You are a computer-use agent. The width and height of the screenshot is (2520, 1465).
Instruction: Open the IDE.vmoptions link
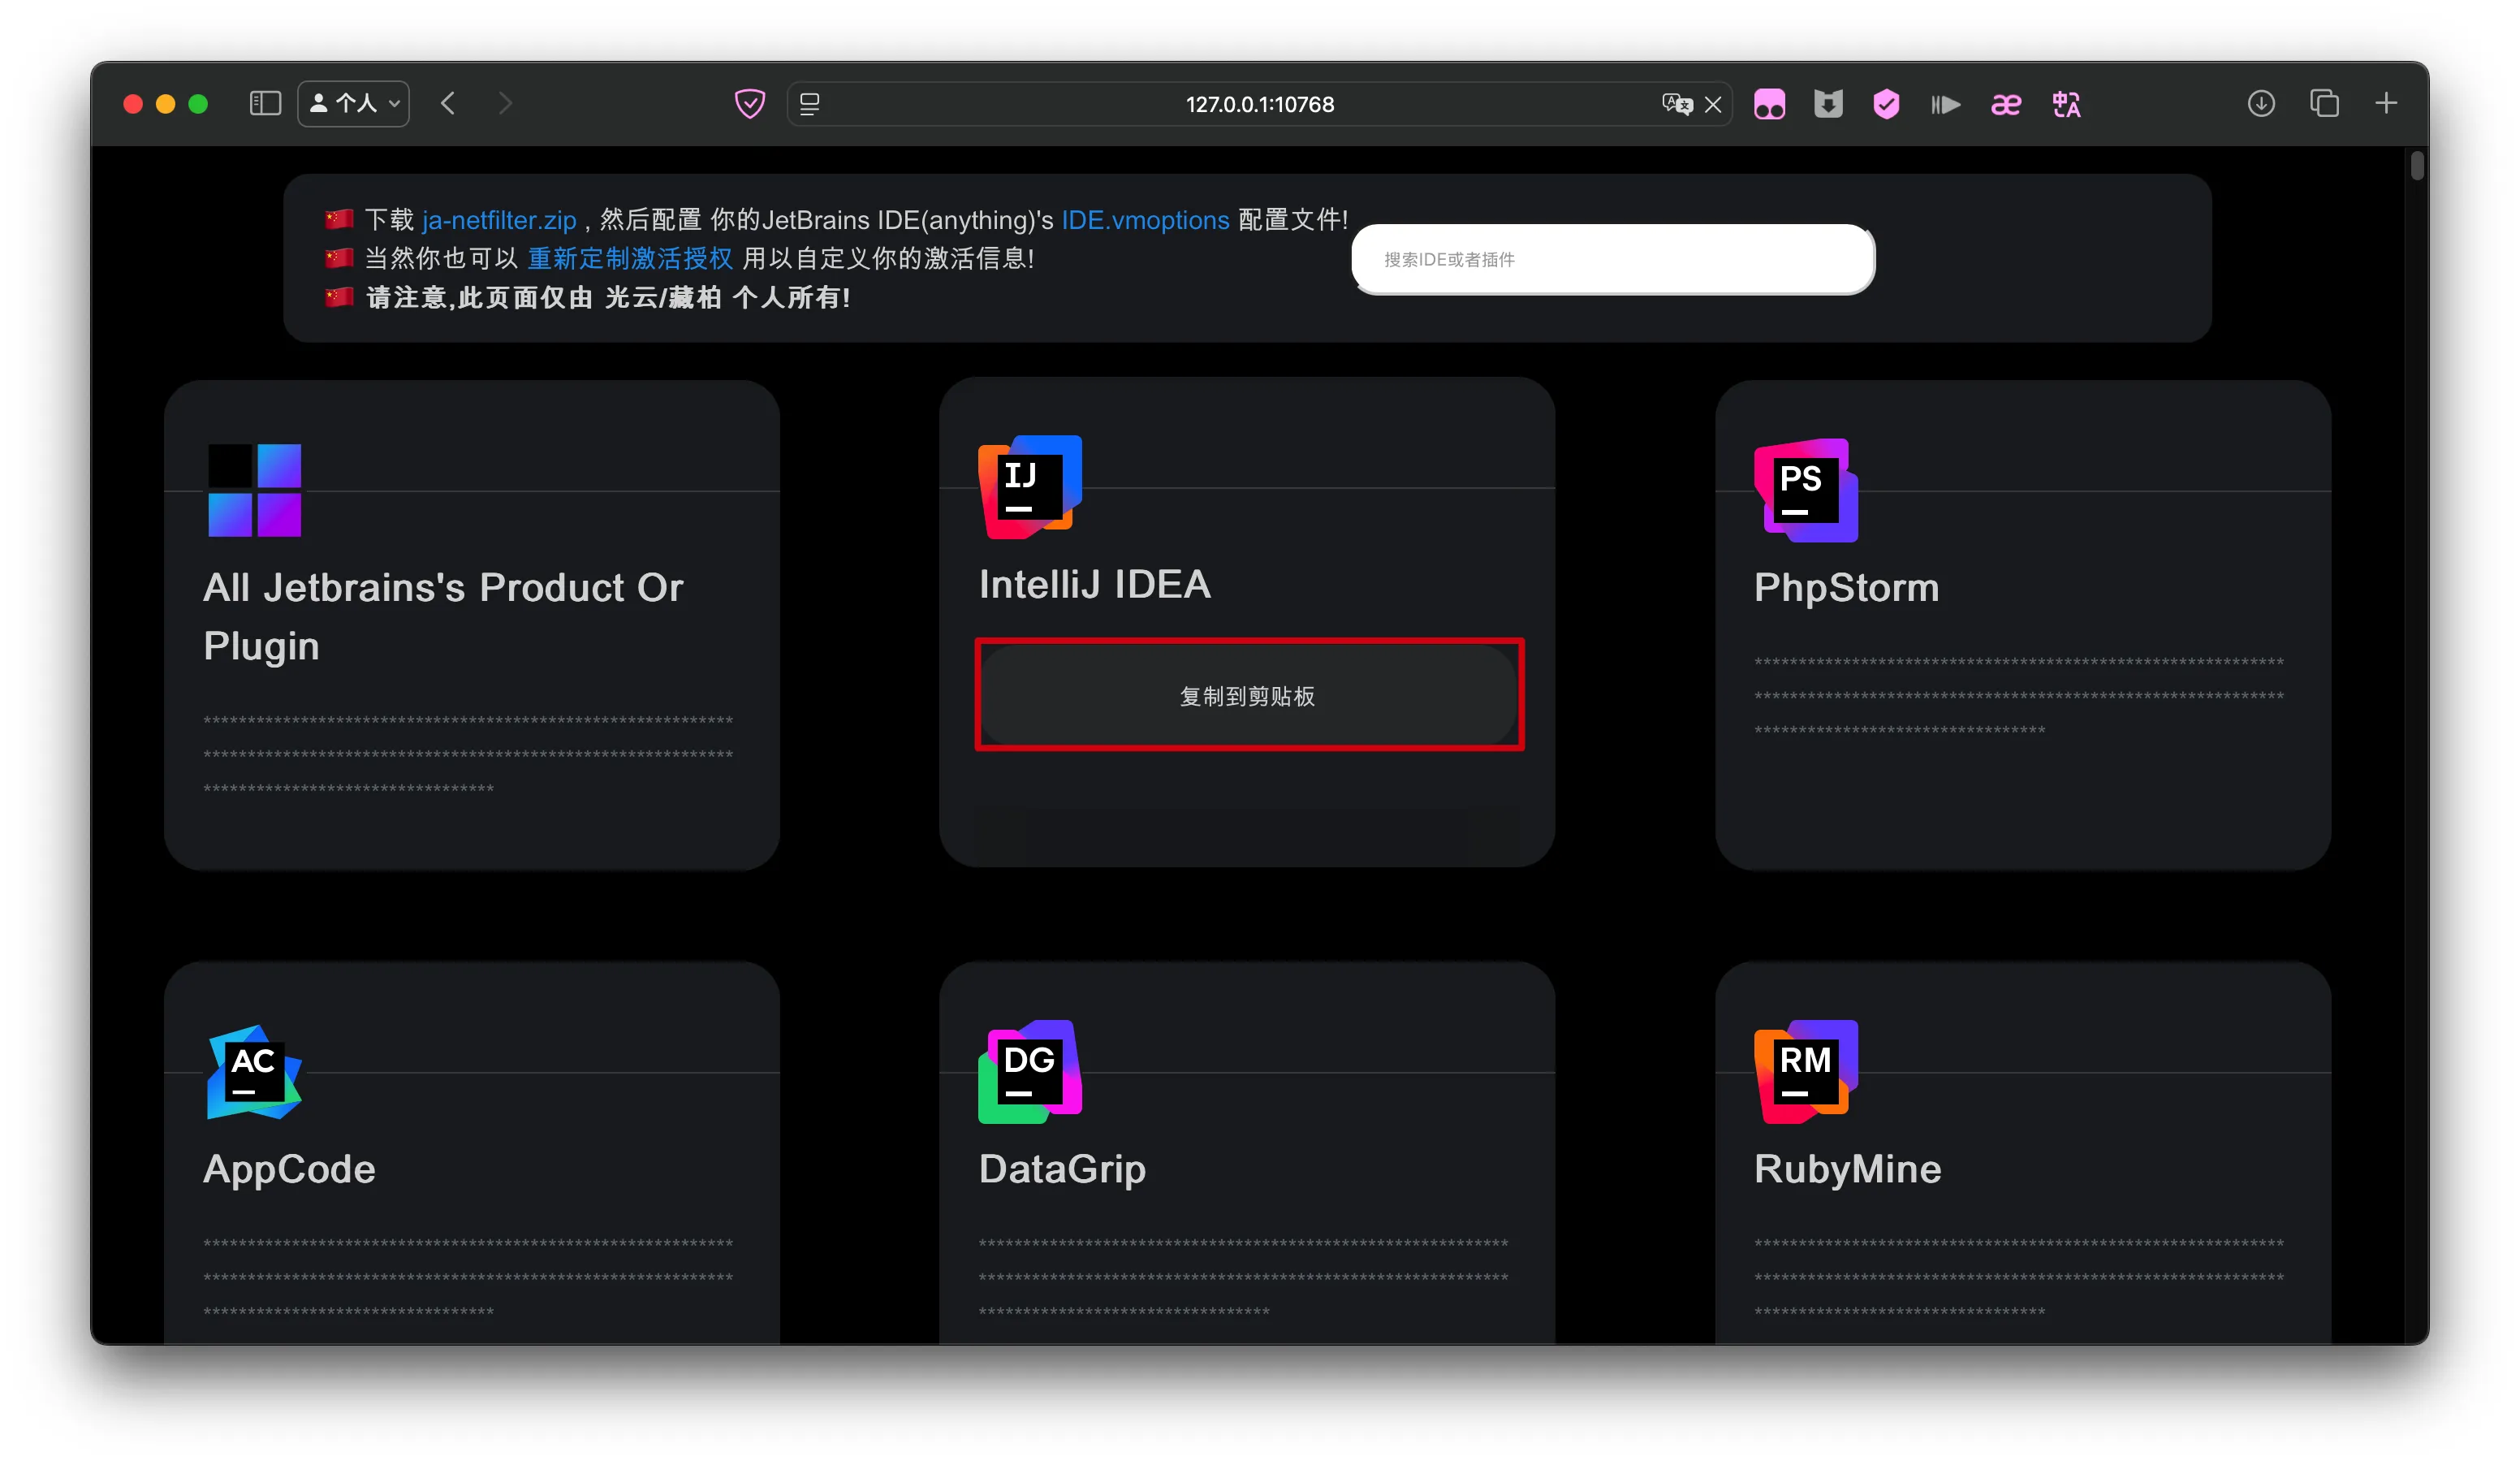1145,220
